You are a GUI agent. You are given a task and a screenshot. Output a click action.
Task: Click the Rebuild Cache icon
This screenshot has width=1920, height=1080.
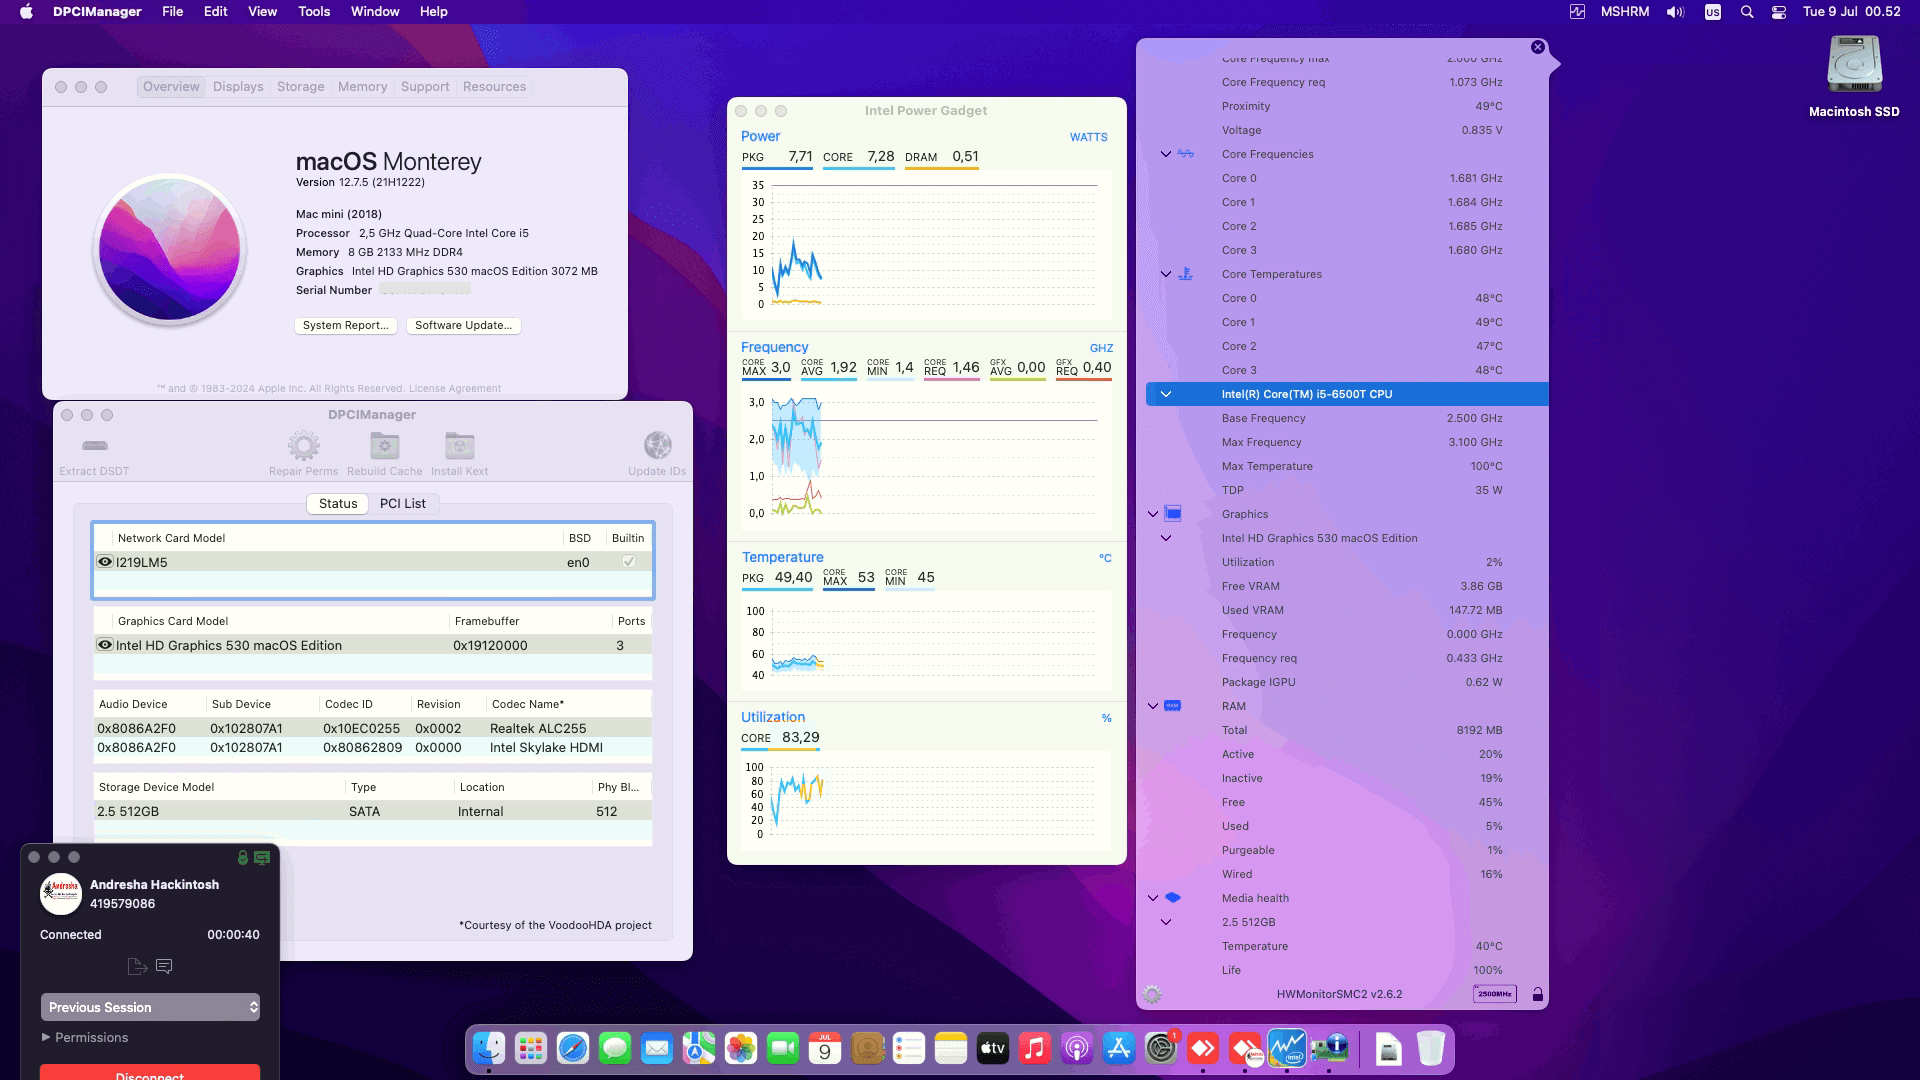pyautogui.click(x=383, y=445)
